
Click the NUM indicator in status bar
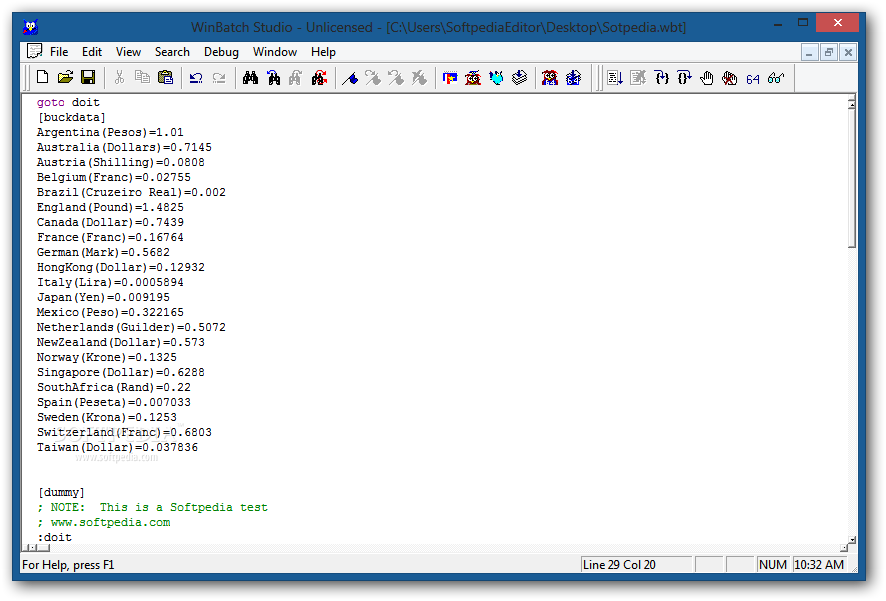click(772, 564)
